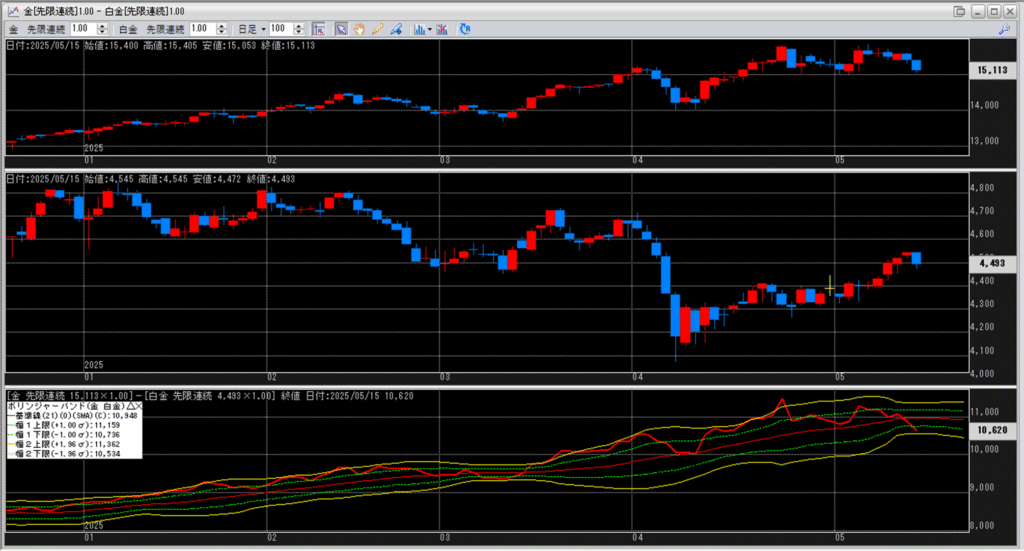Viewport: 1024px width, 551px height.
Task: Click the 15,113 price label on gold chart
Action: 990,70
